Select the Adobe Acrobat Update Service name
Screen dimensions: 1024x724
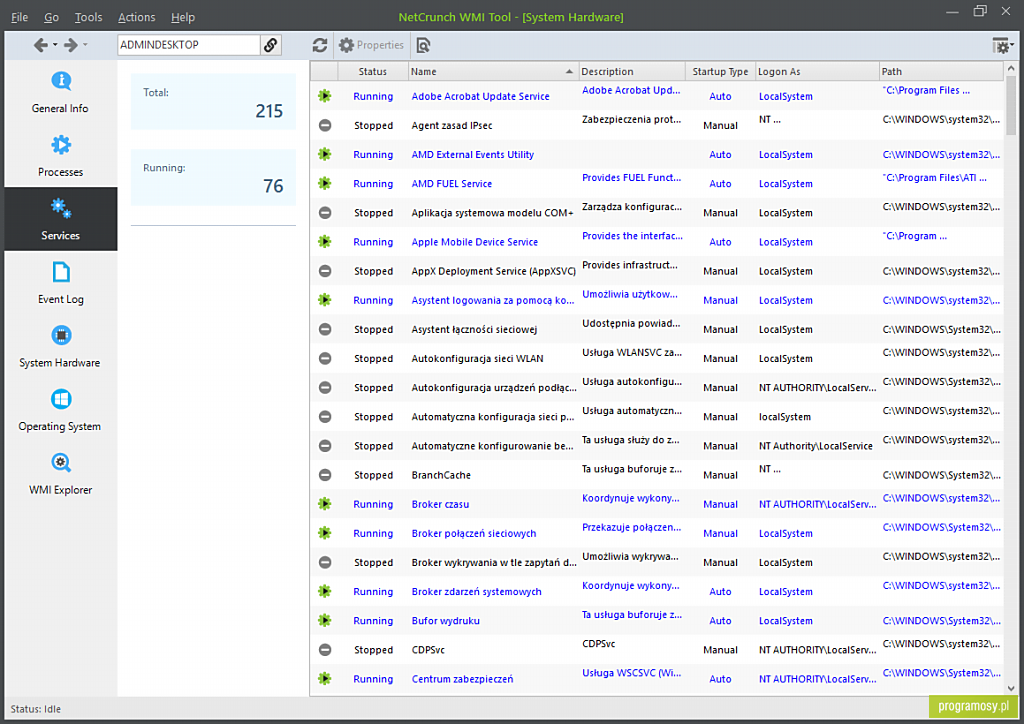point(480,96)
